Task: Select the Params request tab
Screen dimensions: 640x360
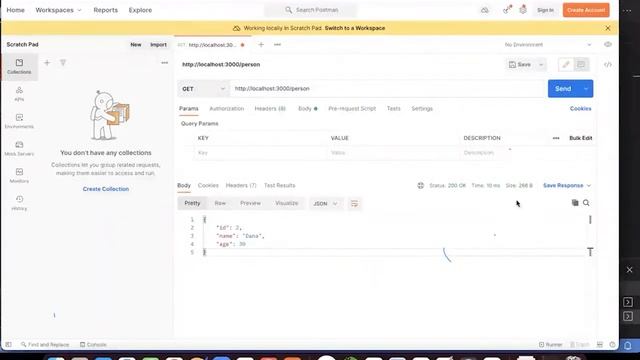Action: pyautogui.click(x=189, y=109)
